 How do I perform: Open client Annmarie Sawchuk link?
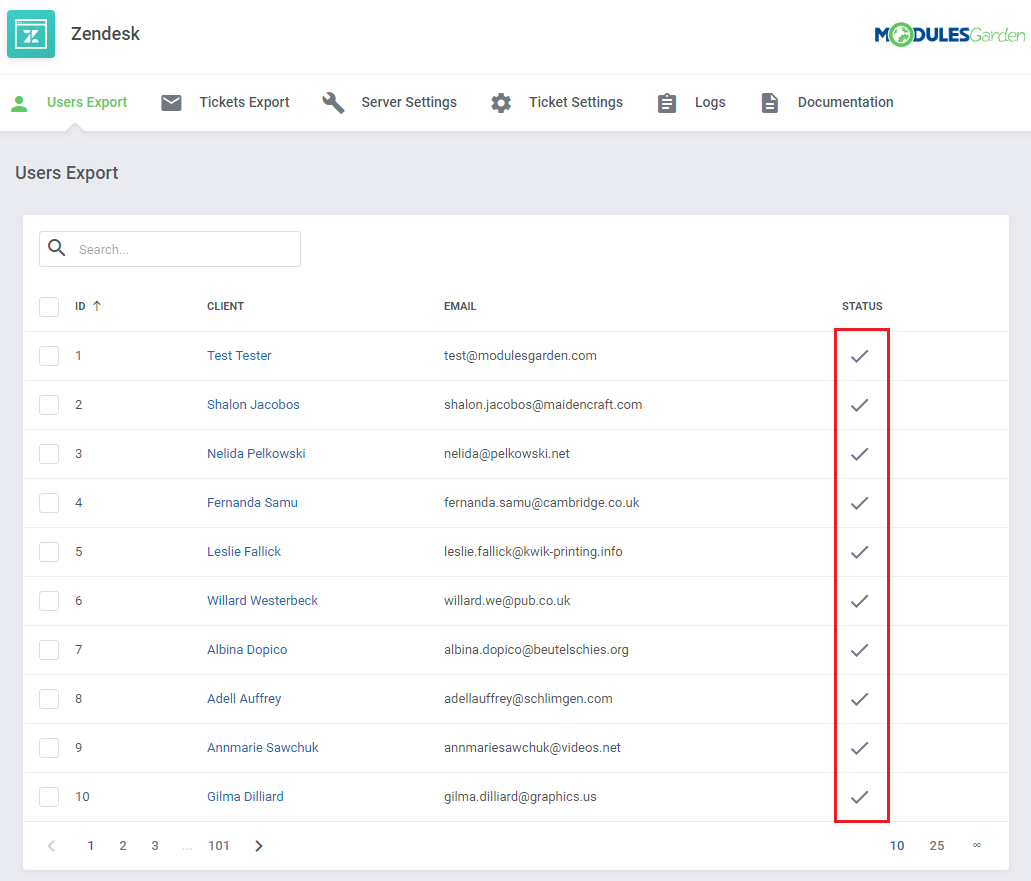tap(262, 748)
